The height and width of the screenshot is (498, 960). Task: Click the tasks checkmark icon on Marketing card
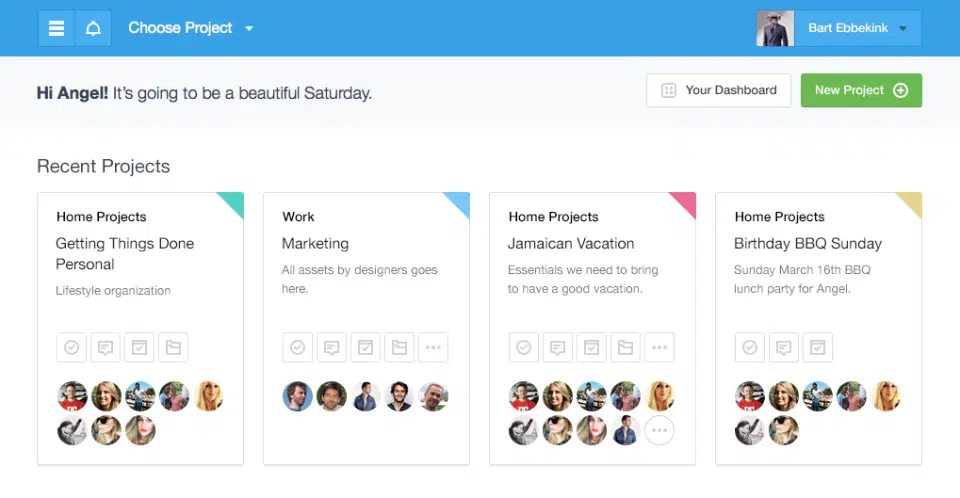(x=297, y=347)
